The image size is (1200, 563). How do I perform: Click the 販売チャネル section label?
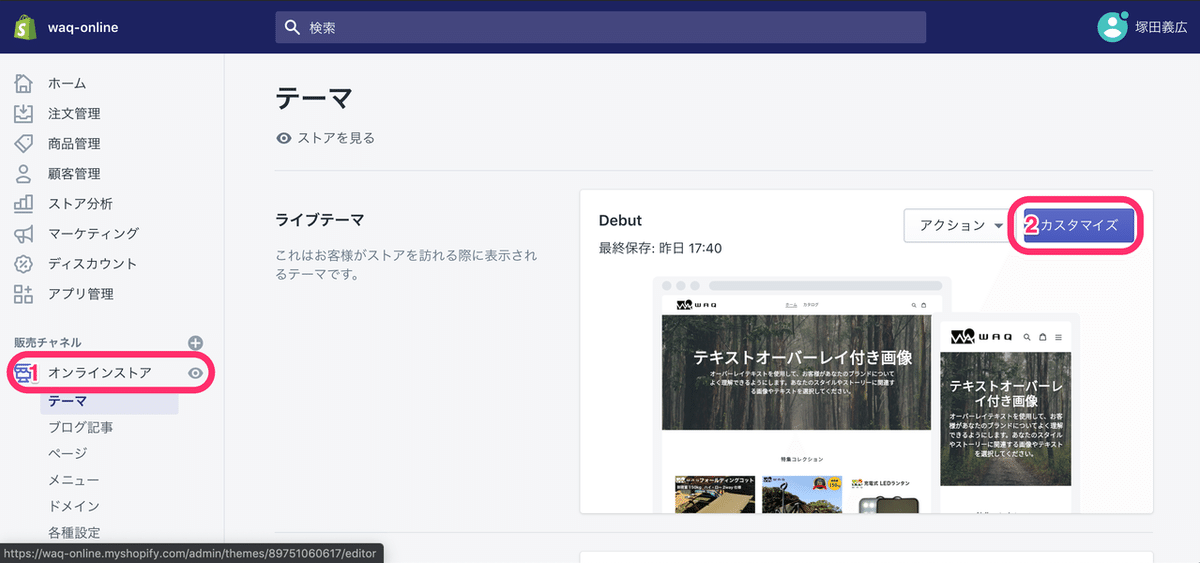point(48,342)
